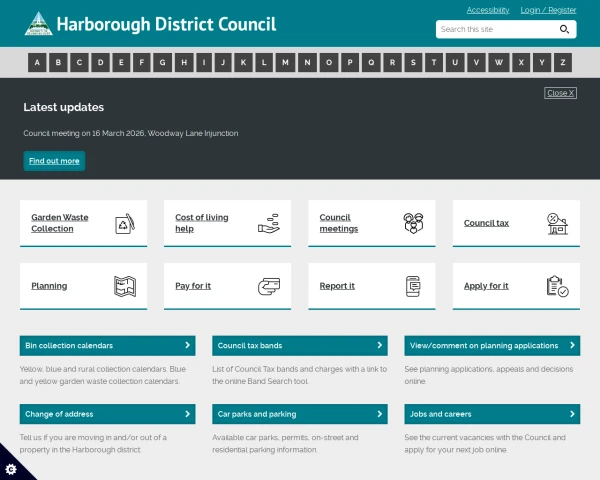Select letter T in the A-Z bar
The image size is (600, 480).
[x=434, y=62]
